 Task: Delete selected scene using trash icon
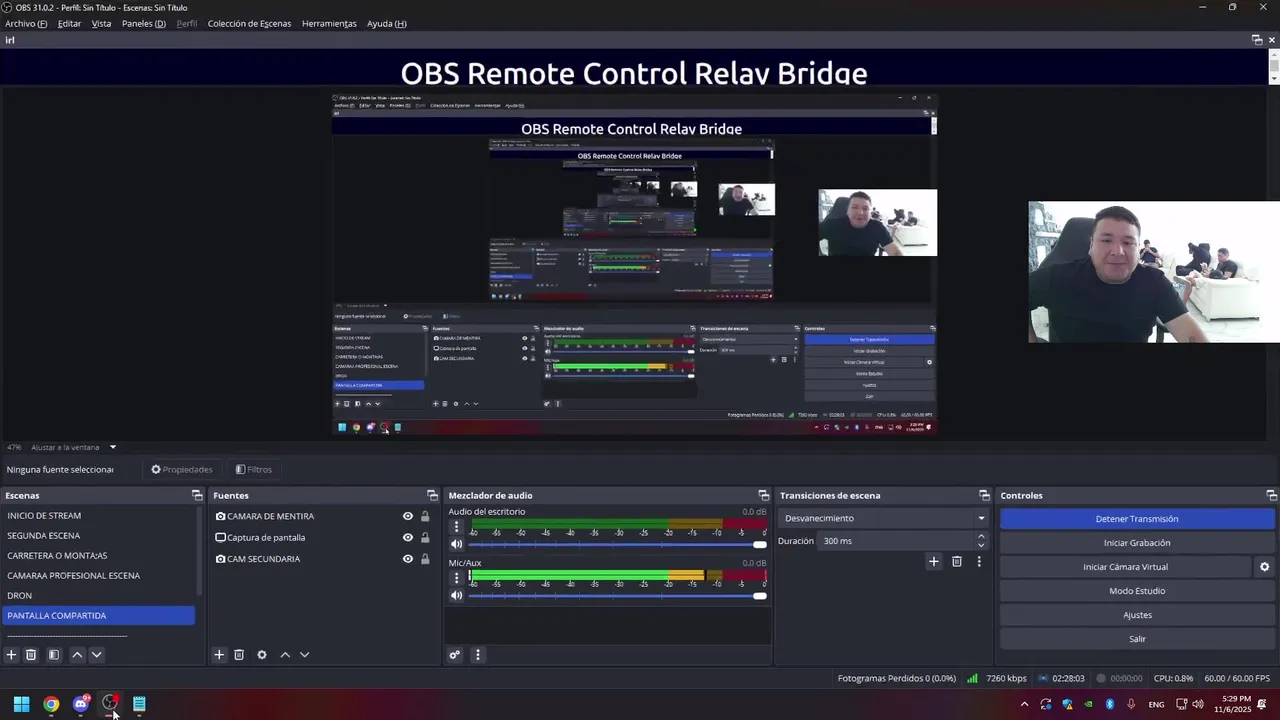tap(31, 655)
